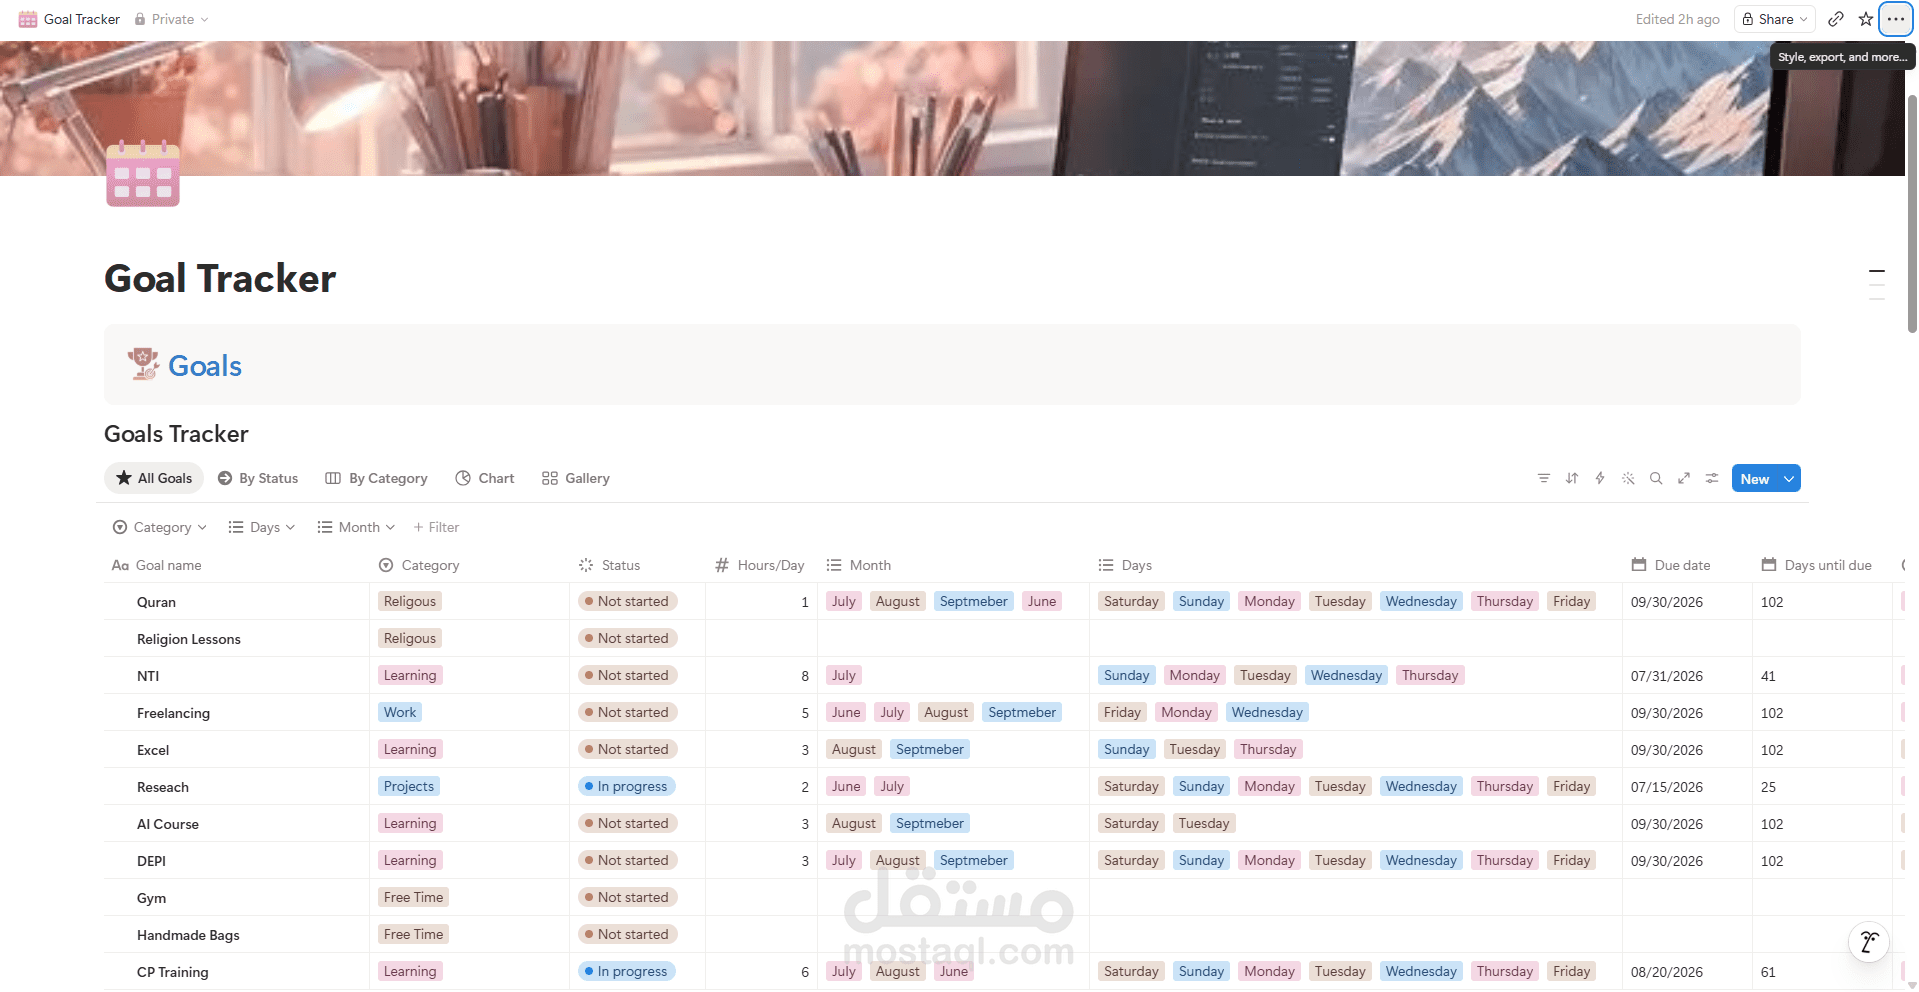
Task: Open the Share menu
Action: [x=1774, y=19]
